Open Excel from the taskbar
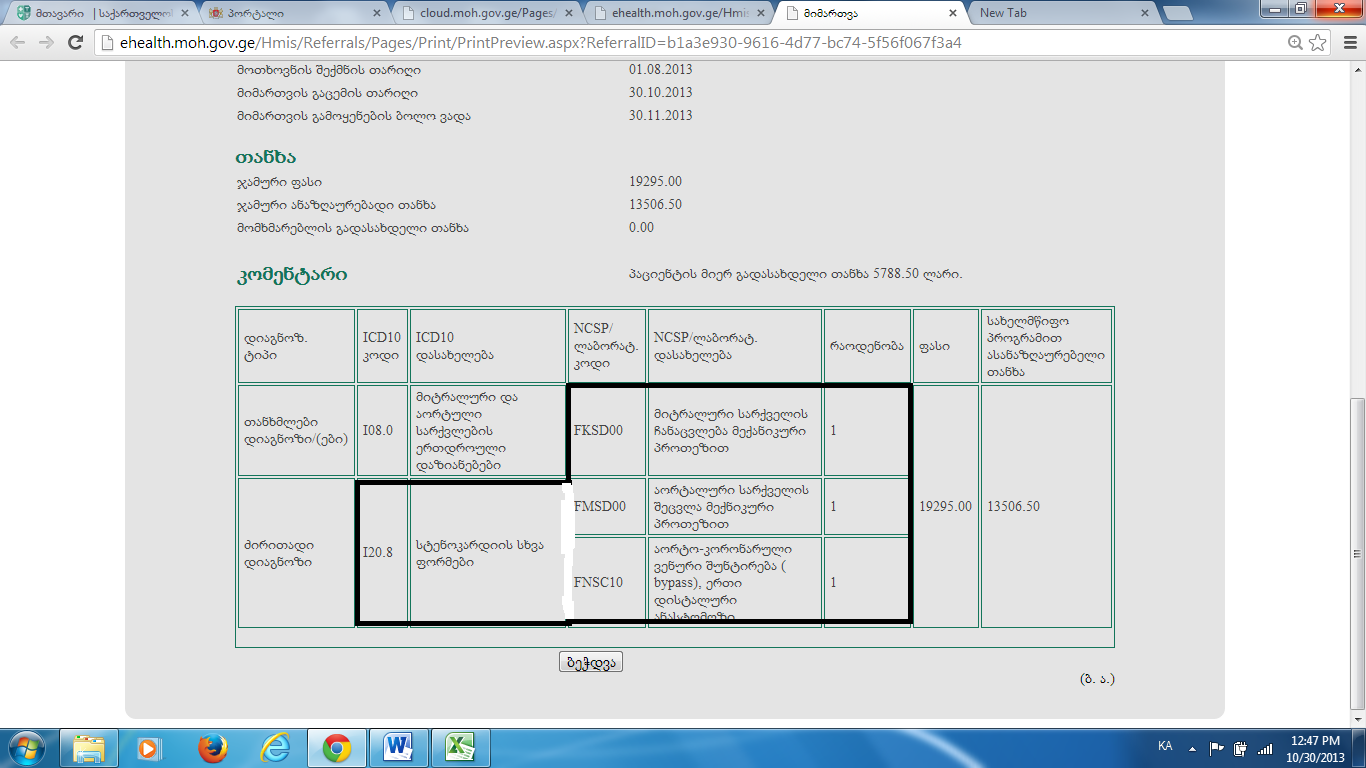This screenshot has width=1366, height=768. click(x=460, y=748)
